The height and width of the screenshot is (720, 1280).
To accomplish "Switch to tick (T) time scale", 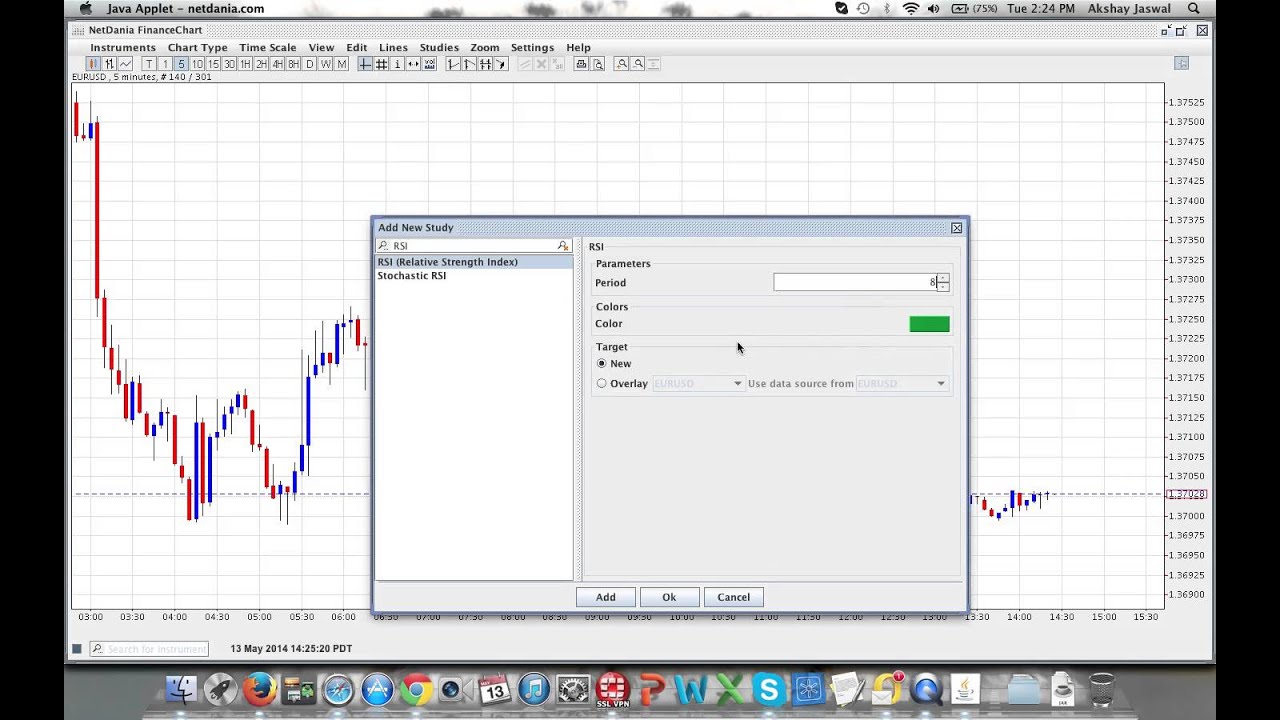I will (x=150, y=64).
